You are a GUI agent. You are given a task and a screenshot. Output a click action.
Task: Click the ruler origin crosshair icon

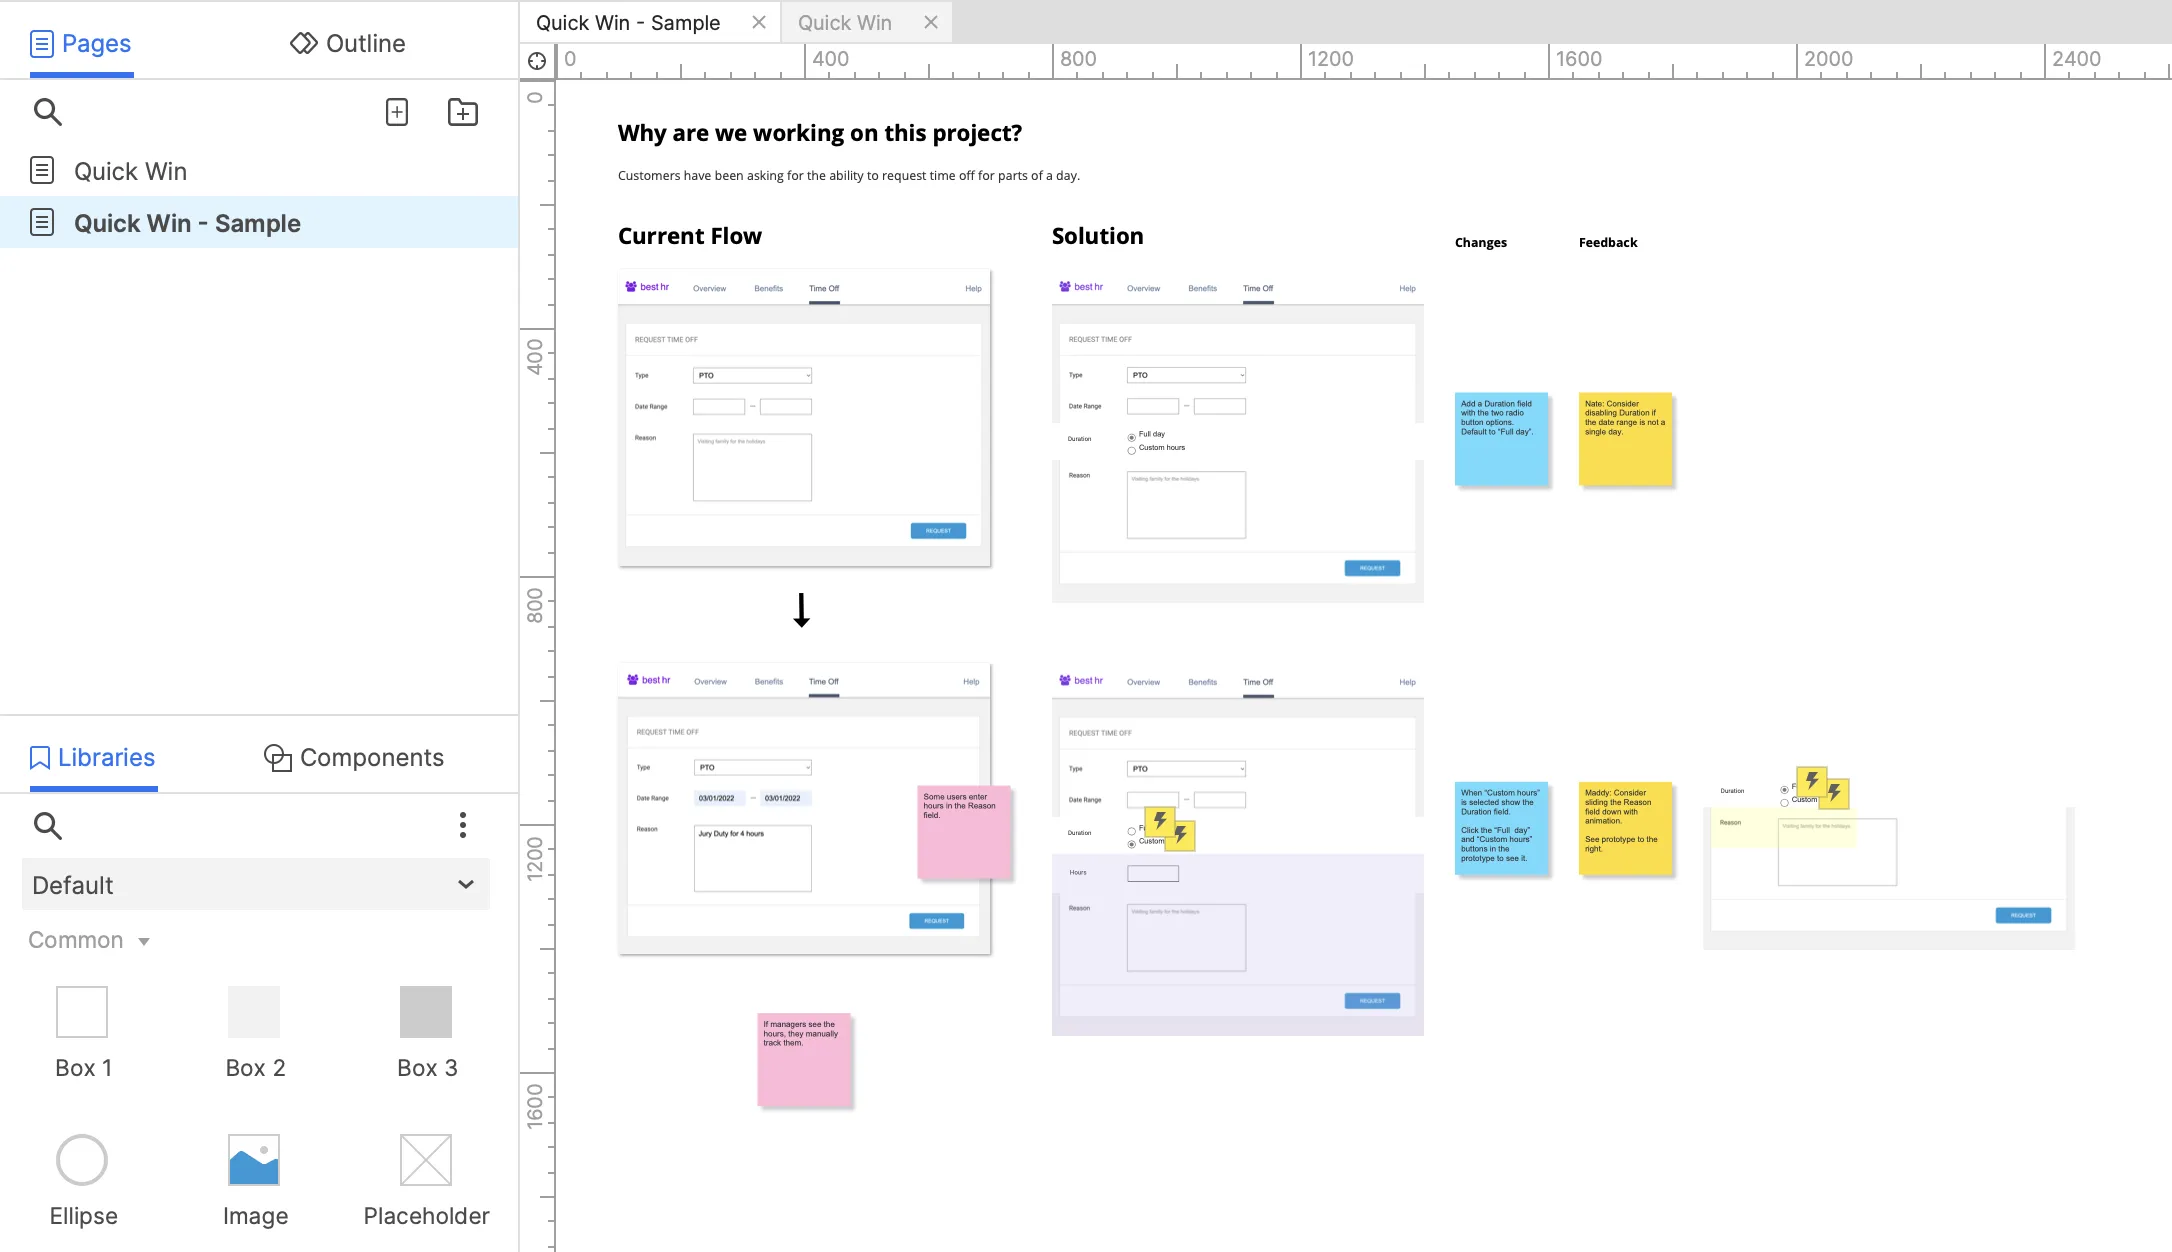[x=537, y=61]
